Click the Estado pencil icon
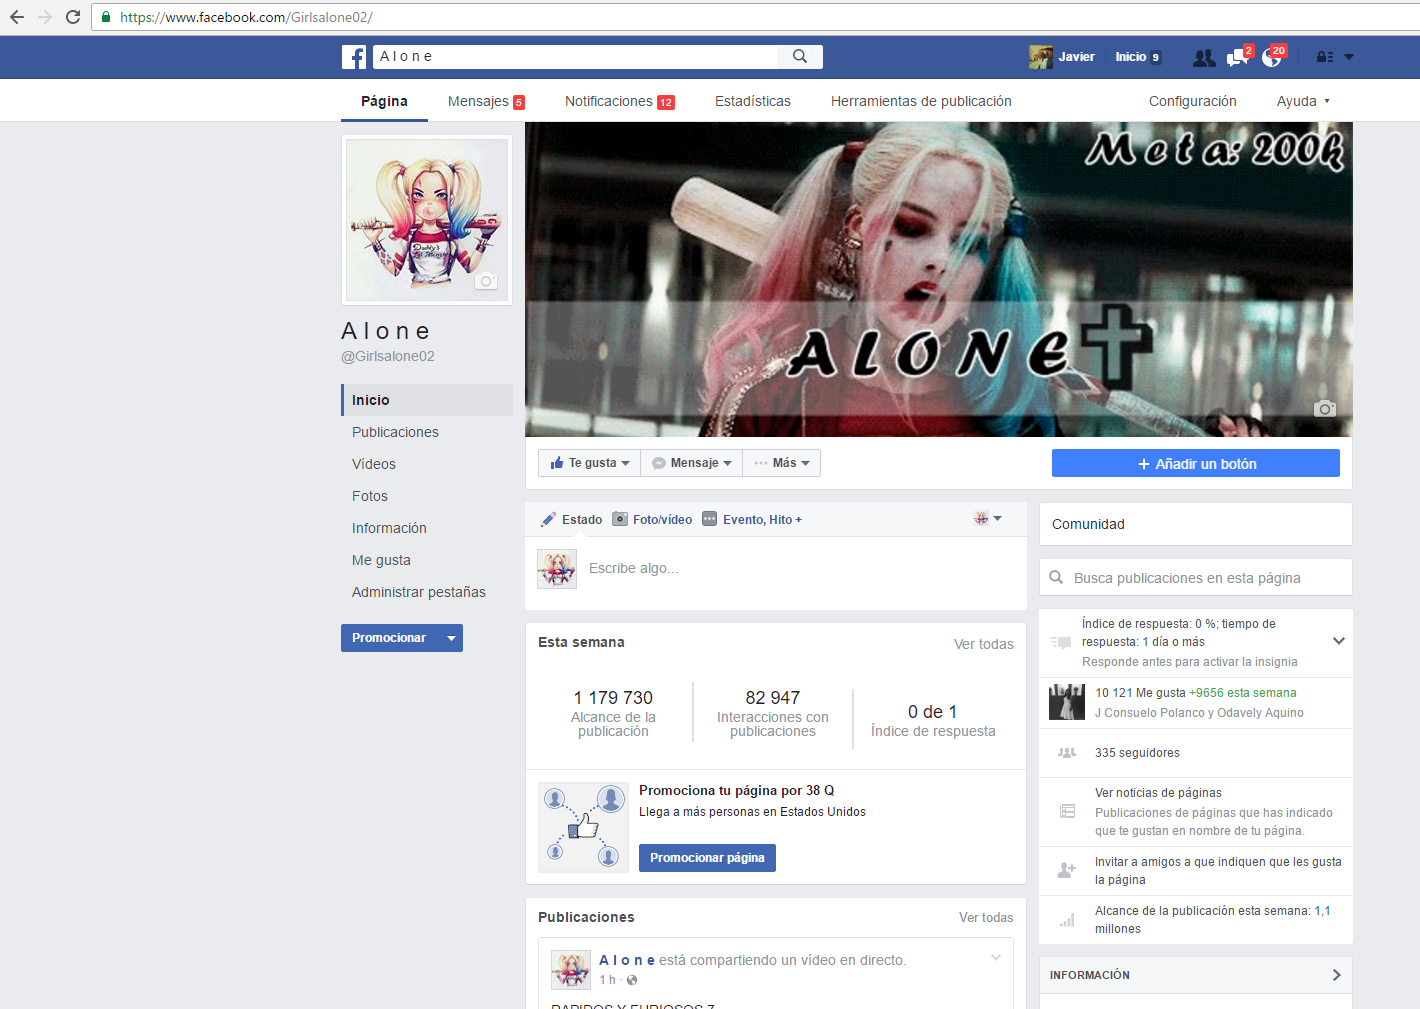This screenshot has width=1420, height=1009. (548, 519)
